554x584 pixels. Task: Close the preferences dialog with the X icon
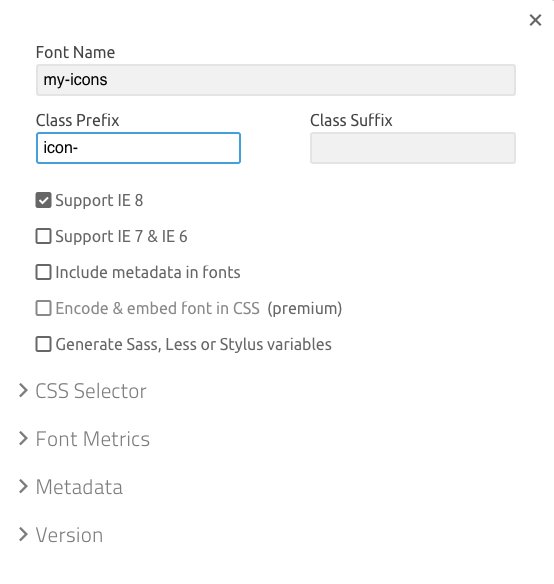(535, 20)
